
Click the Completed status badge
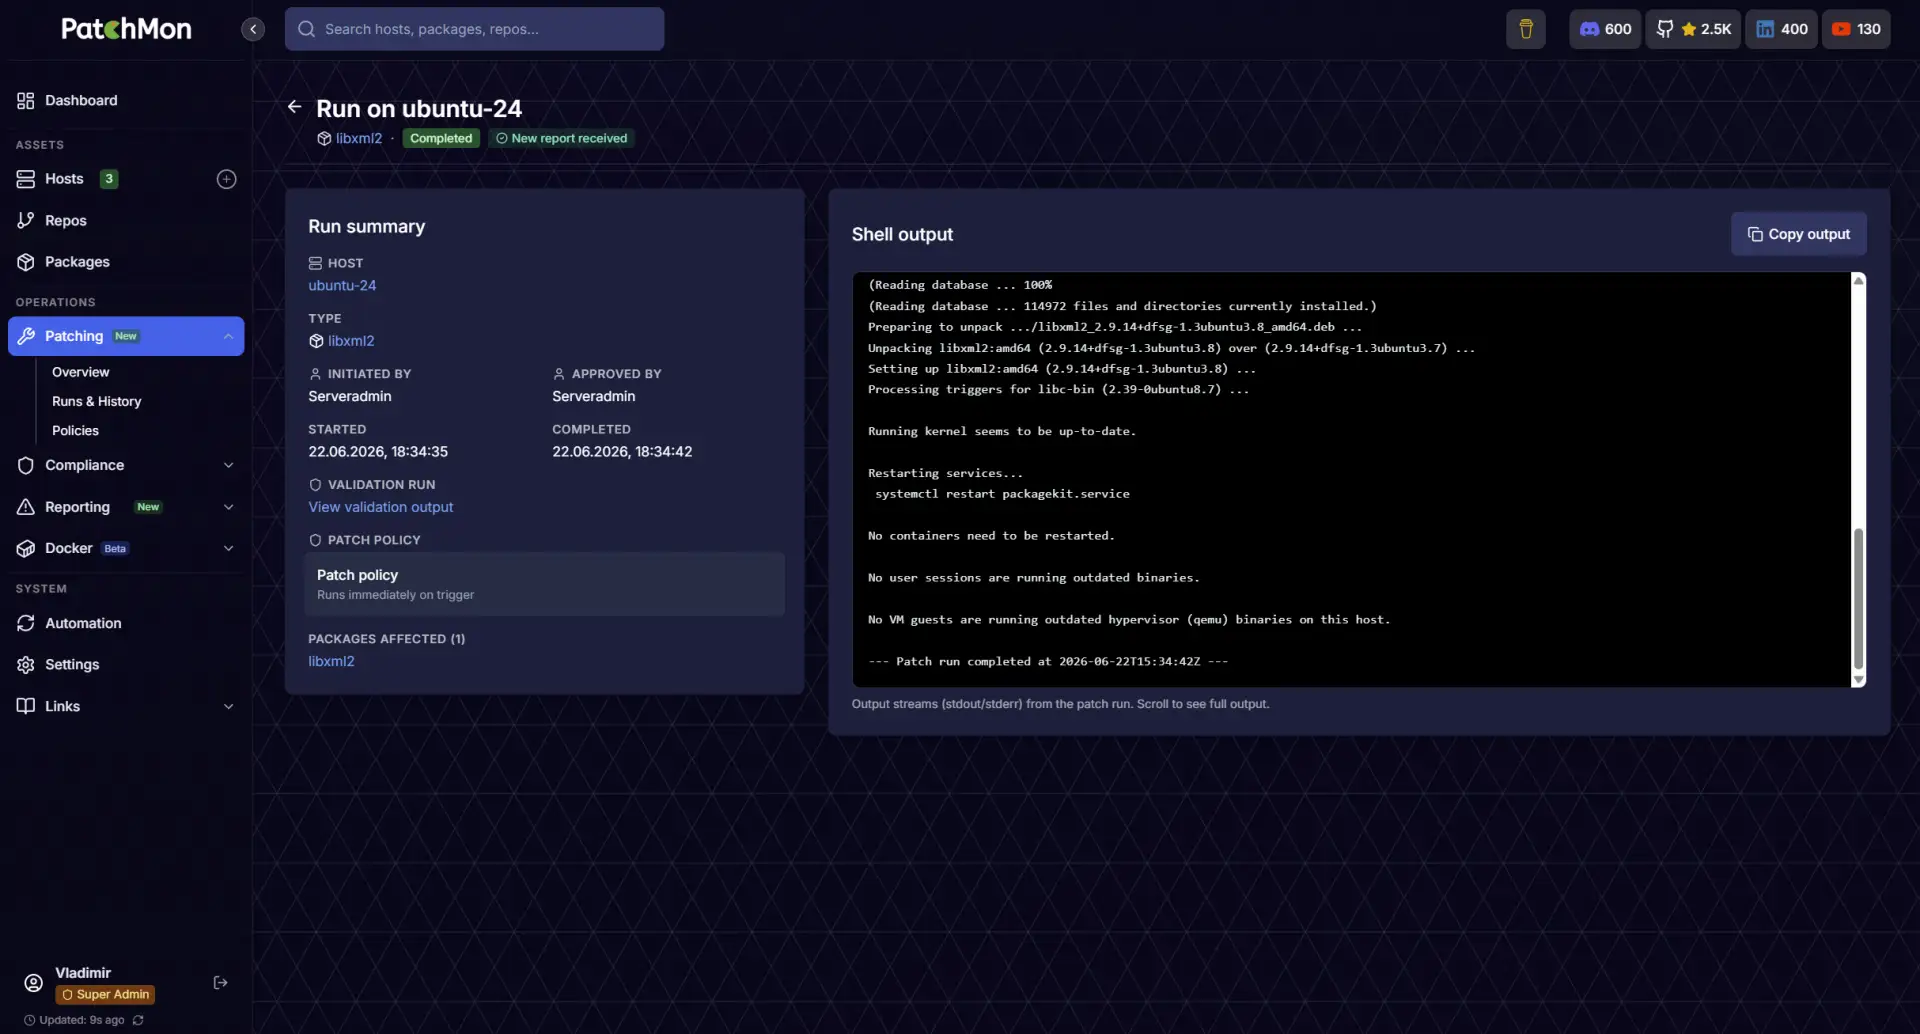pyautogui.click(x=441, y=139)
